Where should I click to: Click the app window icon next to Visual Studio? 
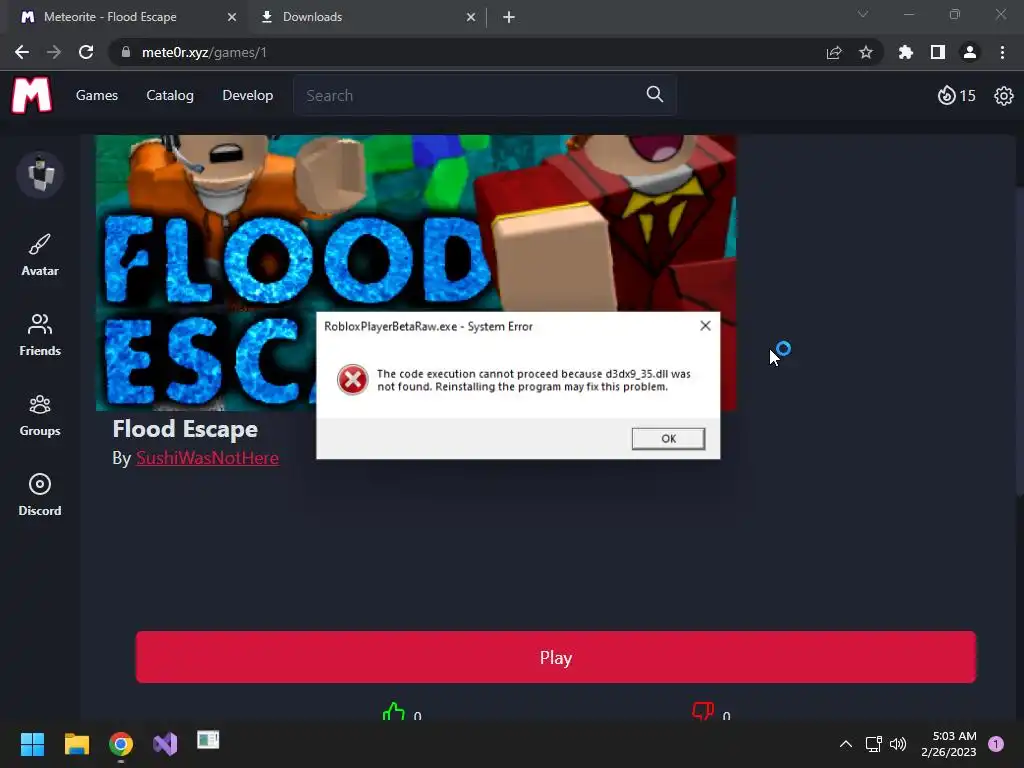[x=208, y=740]
